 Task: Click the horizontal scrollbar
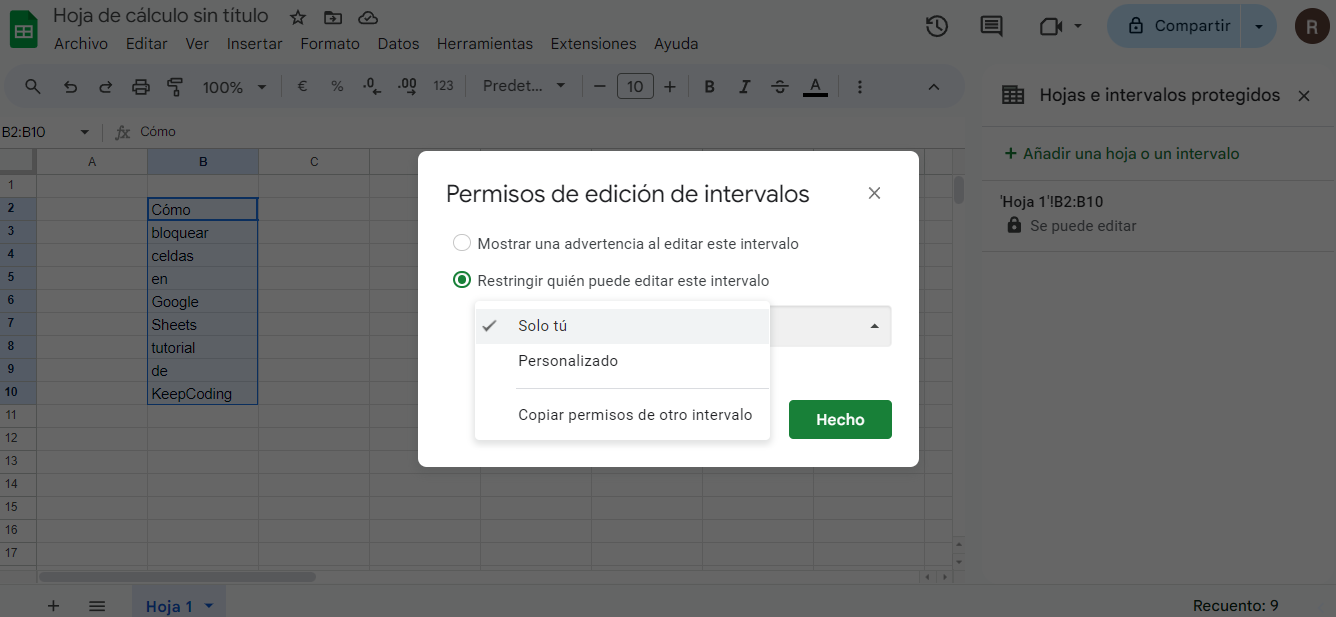[x=178, y=577]
